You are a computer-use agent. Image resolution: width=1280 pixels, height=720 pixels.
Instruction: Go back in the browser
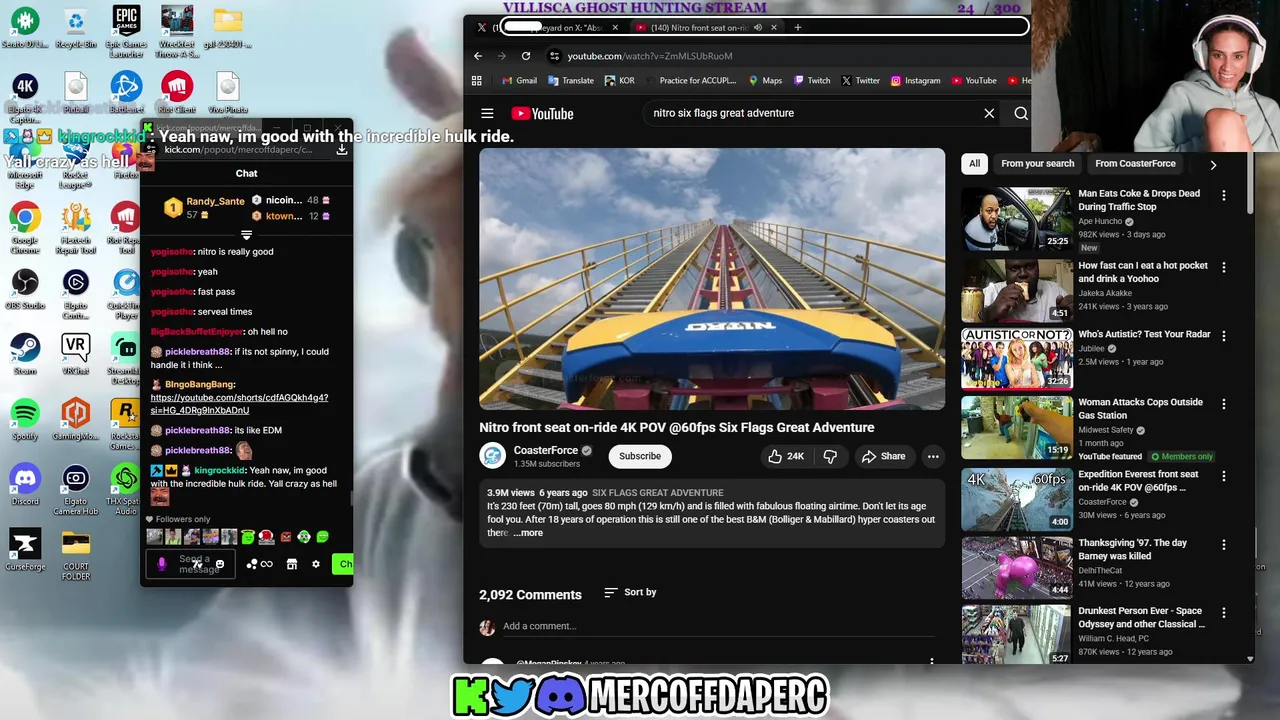[478, 56]
